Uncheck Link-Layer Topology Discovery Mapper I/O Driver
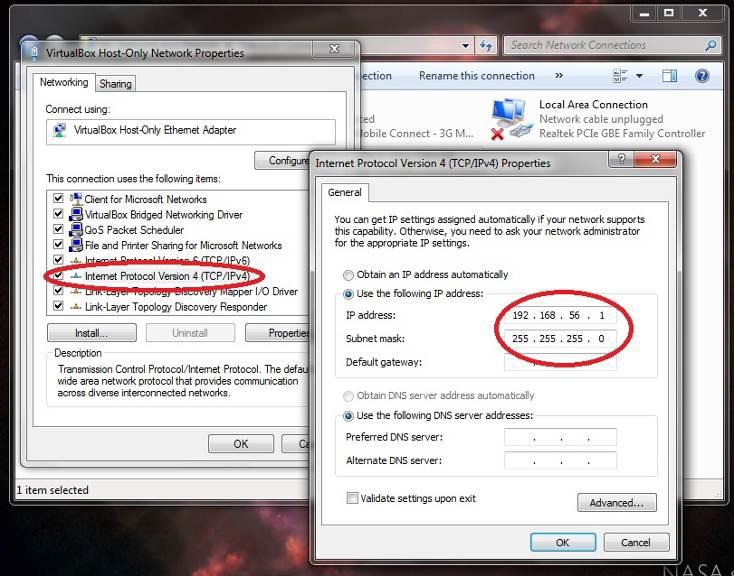 point(58,291)
